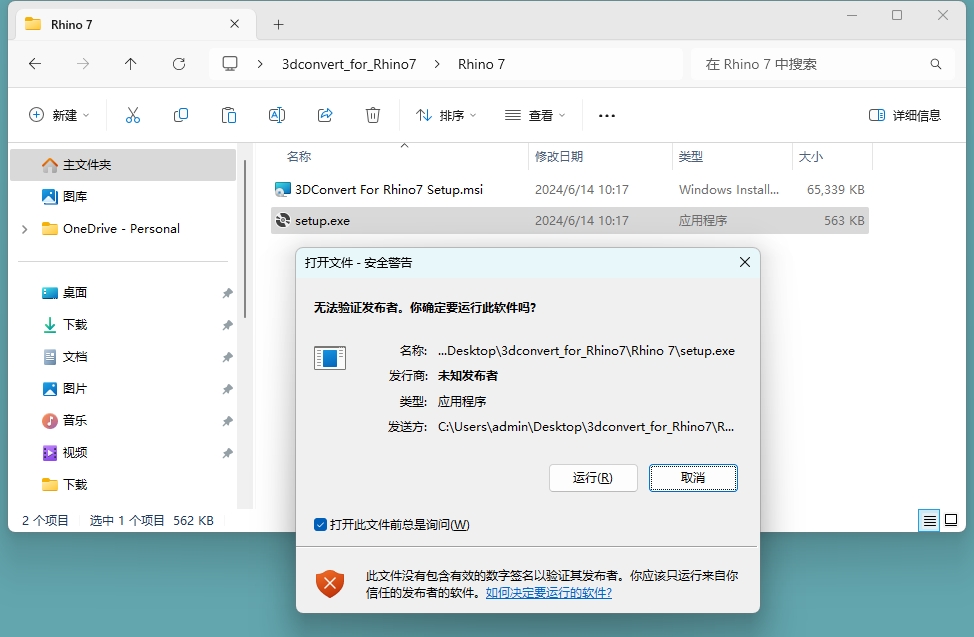Open the 排序 sort dropdown

(446, 115)
